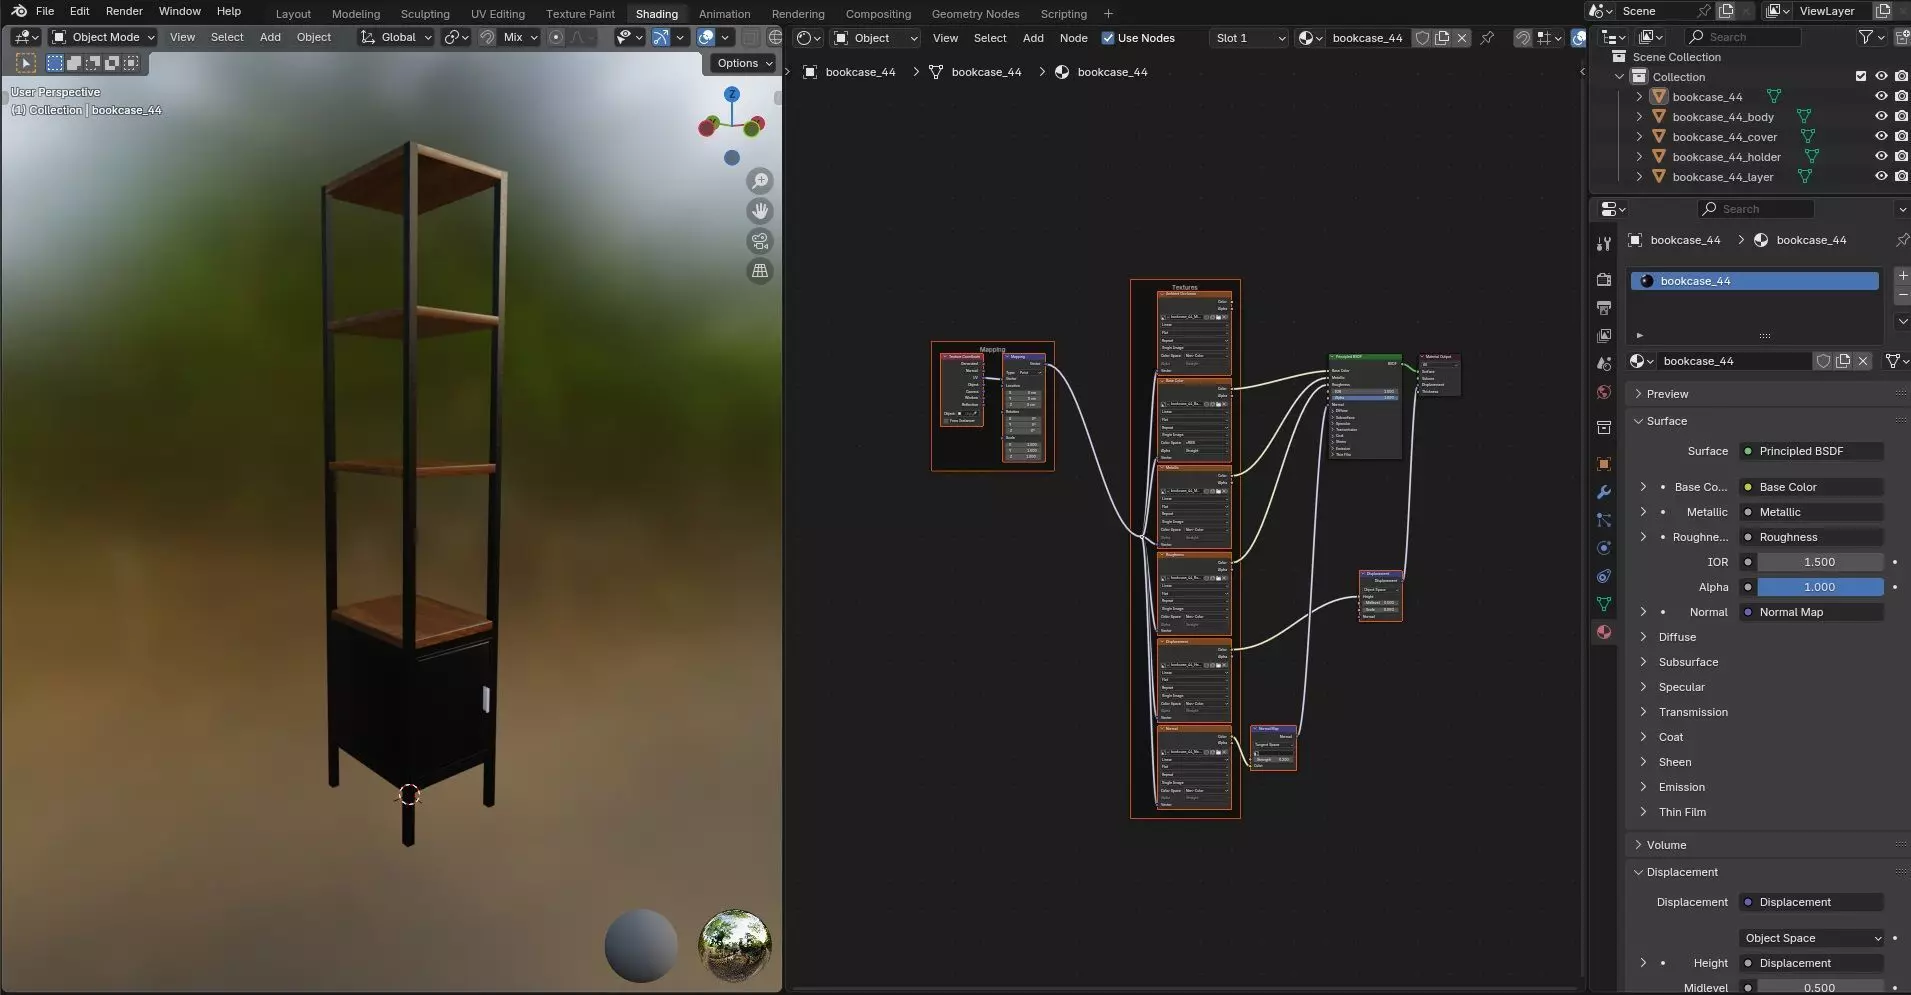Choose the select box new-selection mode icon
The height and width of the screenshot is (995, 1911).
pyautogui.click(x=55, y=63)
